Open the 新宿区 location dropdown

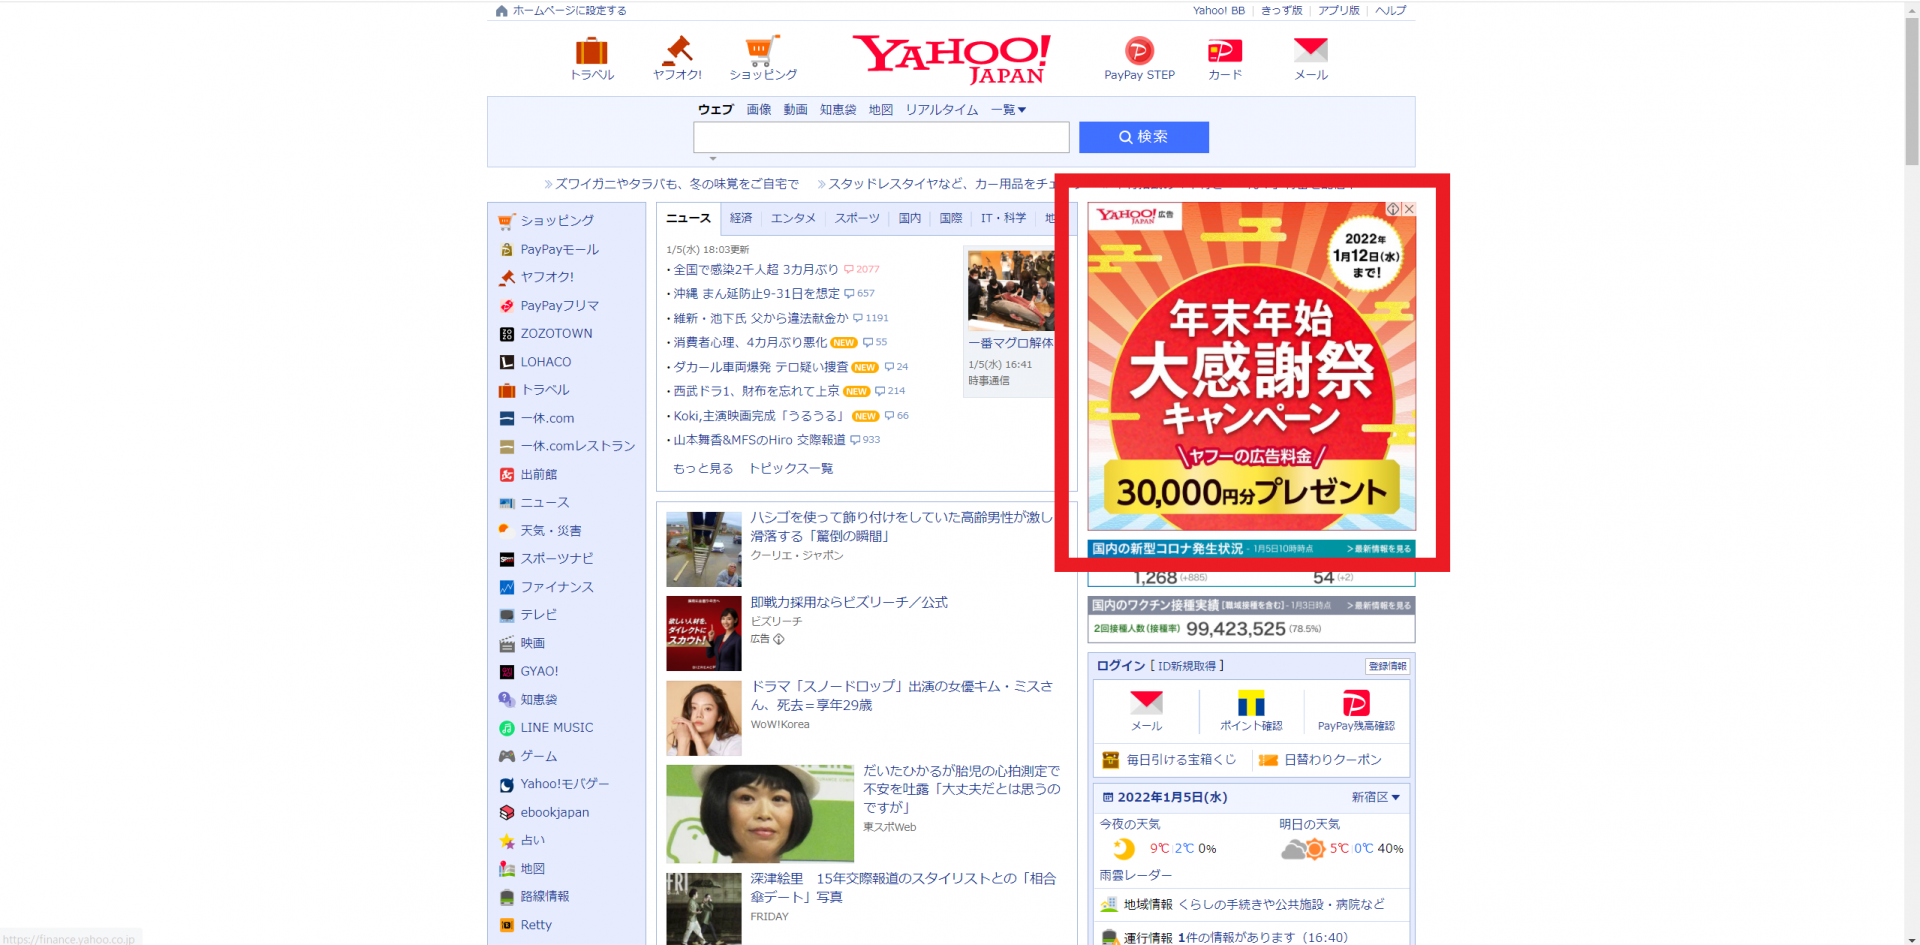point(1375,798)
